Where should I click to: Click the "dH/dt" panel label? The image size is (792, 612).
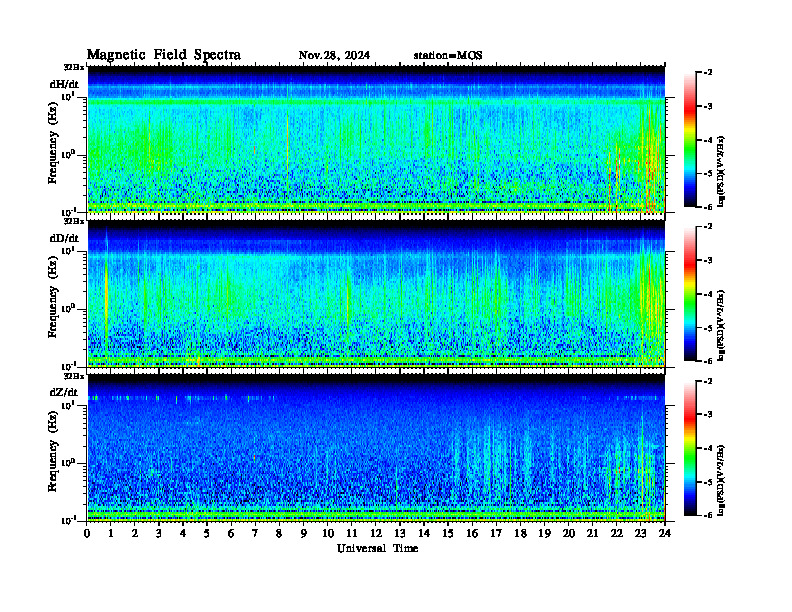point(64,84)
